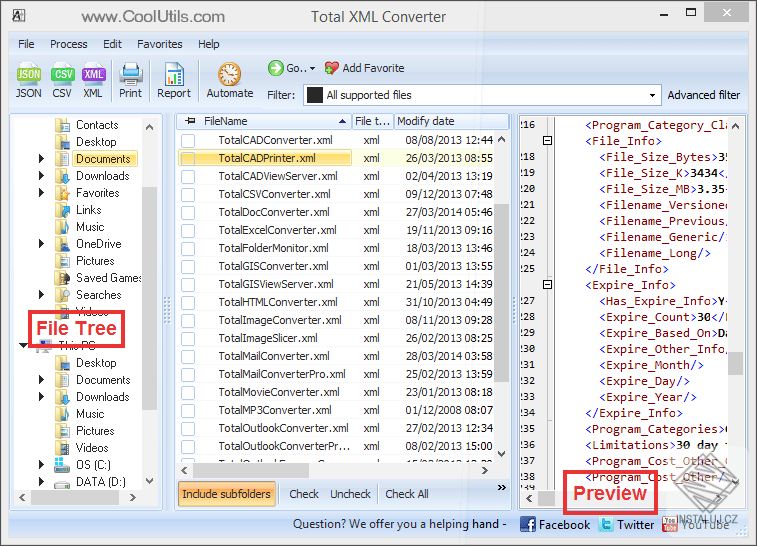Click the file list horizontal scrollbar
This screenshot has width=757, height=546.
coord(251,470)
